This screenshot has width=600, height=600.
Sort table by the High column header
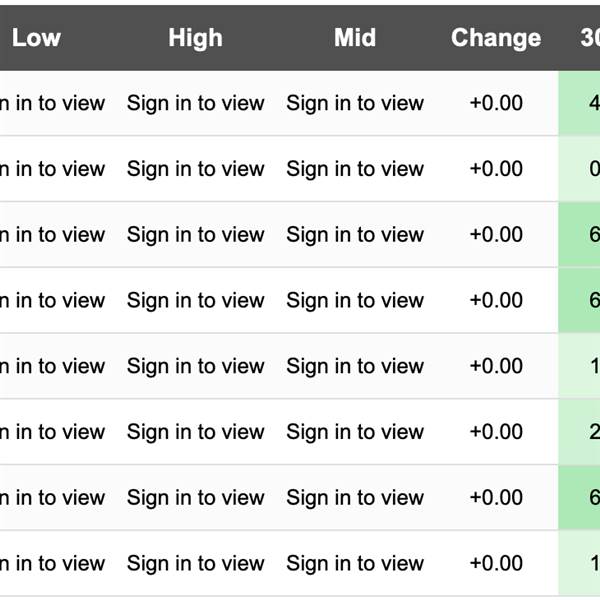point(196,38)
